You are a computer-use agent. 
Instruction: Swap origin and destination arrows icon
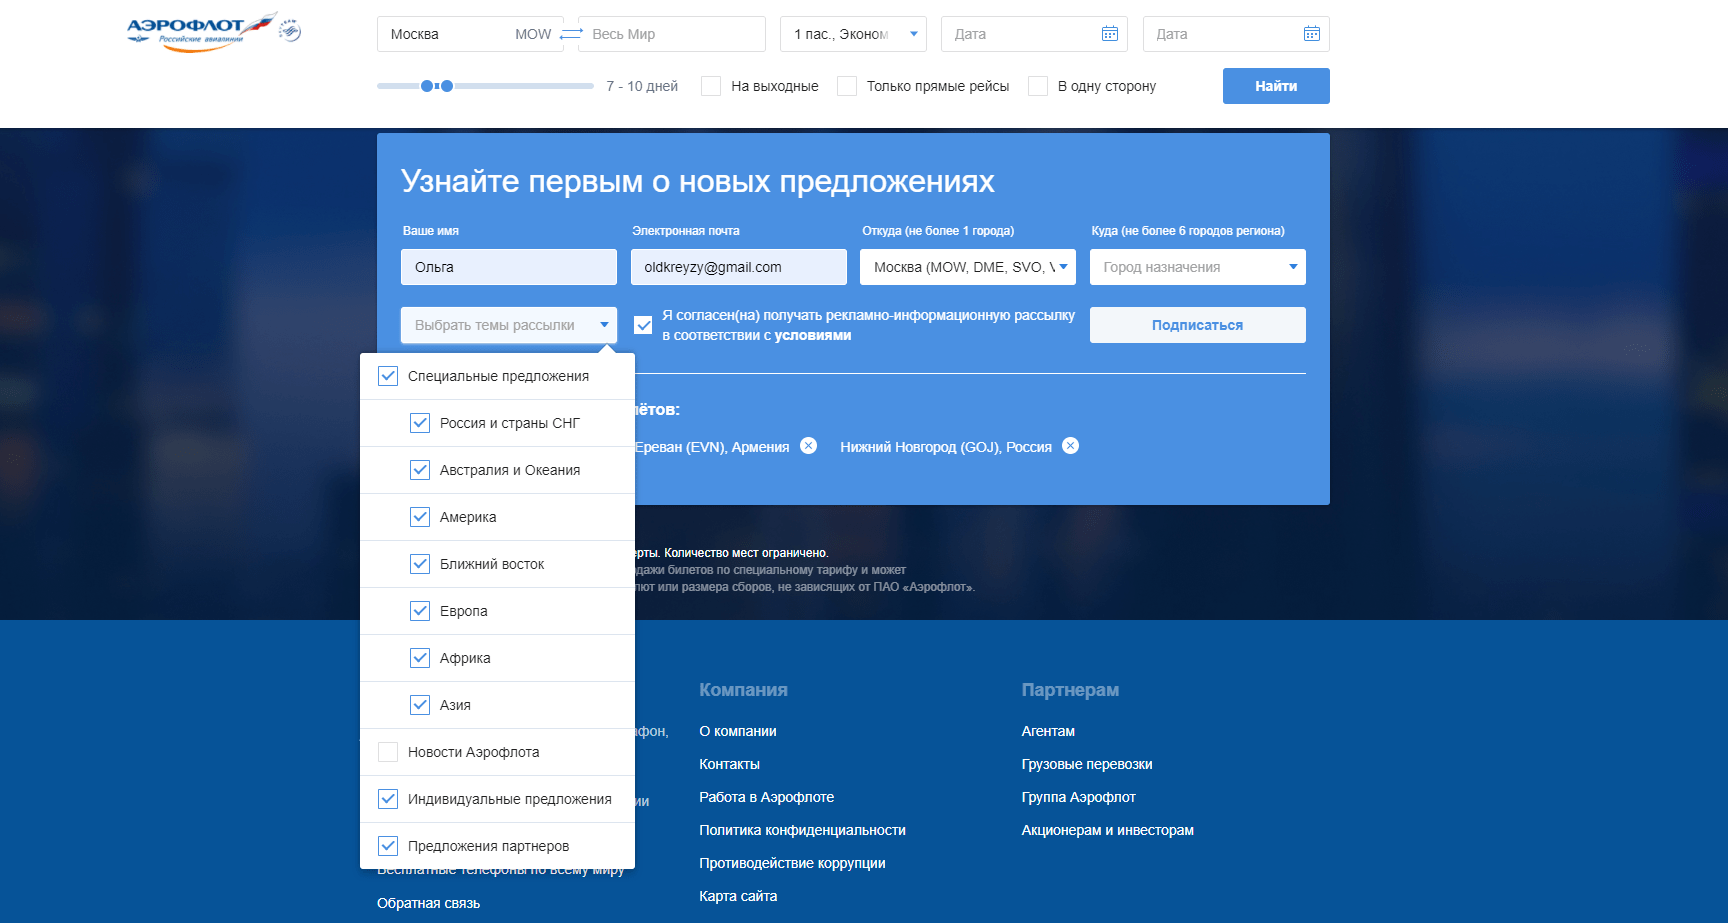pos(571,34)
